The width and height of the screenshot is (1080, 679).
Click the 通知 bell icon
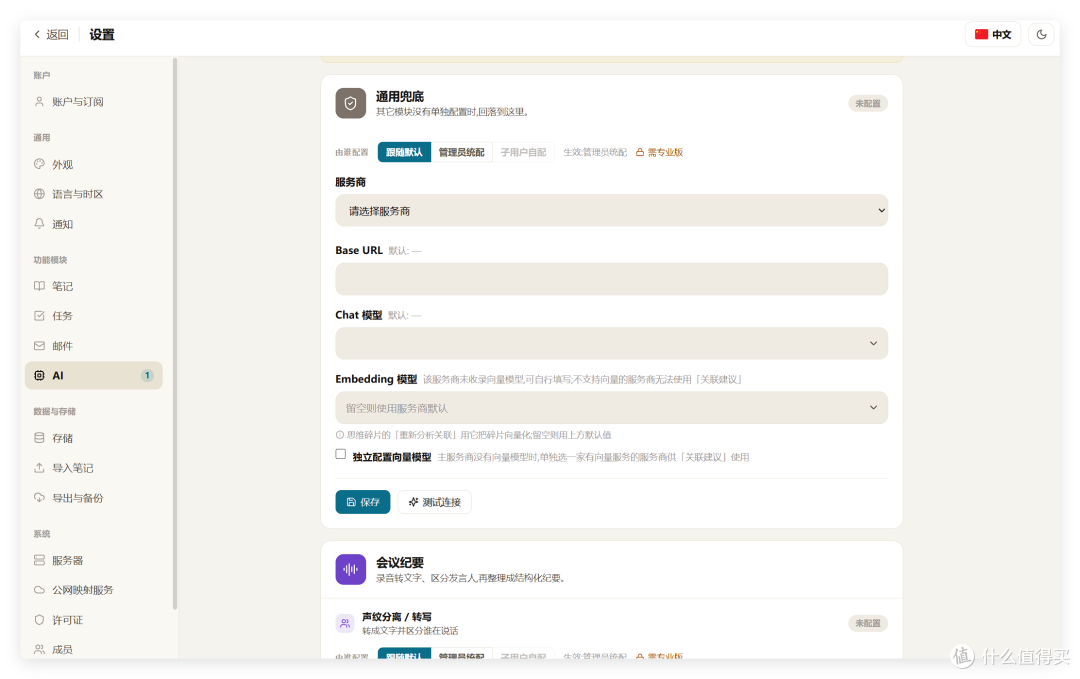pos(39,224)
